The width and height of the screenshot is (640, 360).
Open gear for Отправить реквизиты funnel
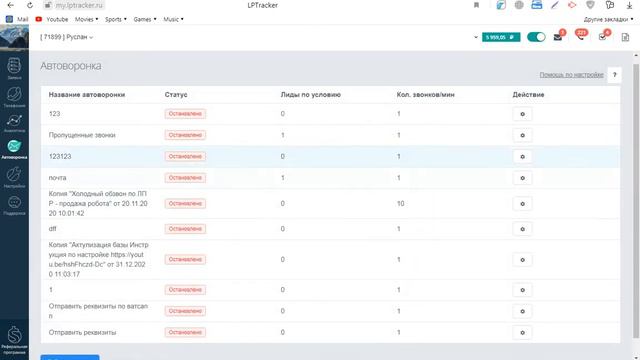click(522, 332)
